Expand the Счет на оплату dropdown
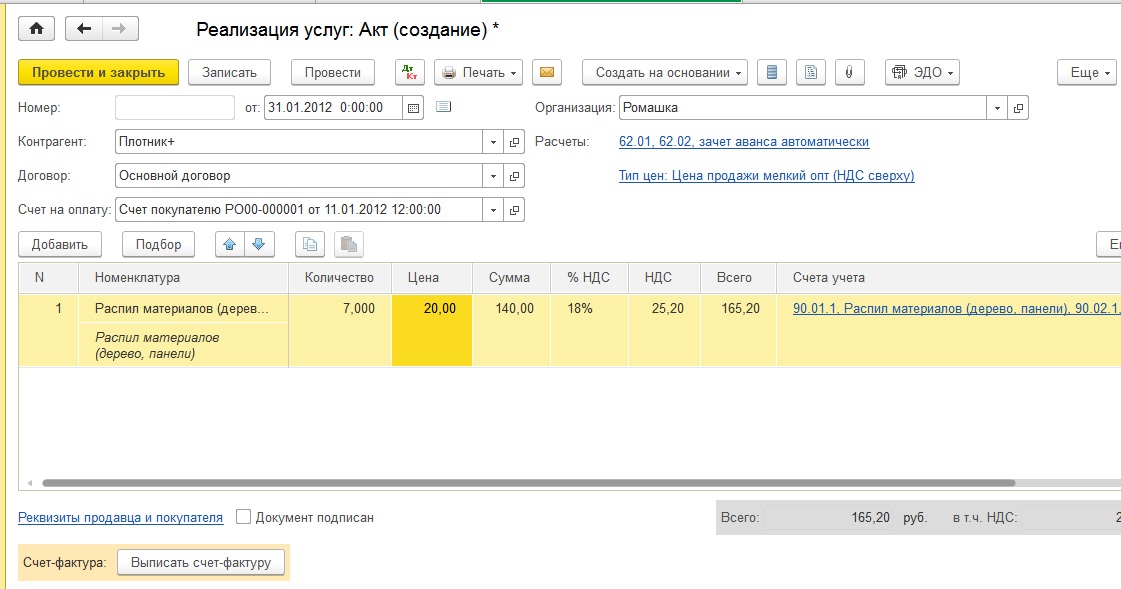Image resolution: width=1121 pixels, height=589 pixels. point(493,210)
